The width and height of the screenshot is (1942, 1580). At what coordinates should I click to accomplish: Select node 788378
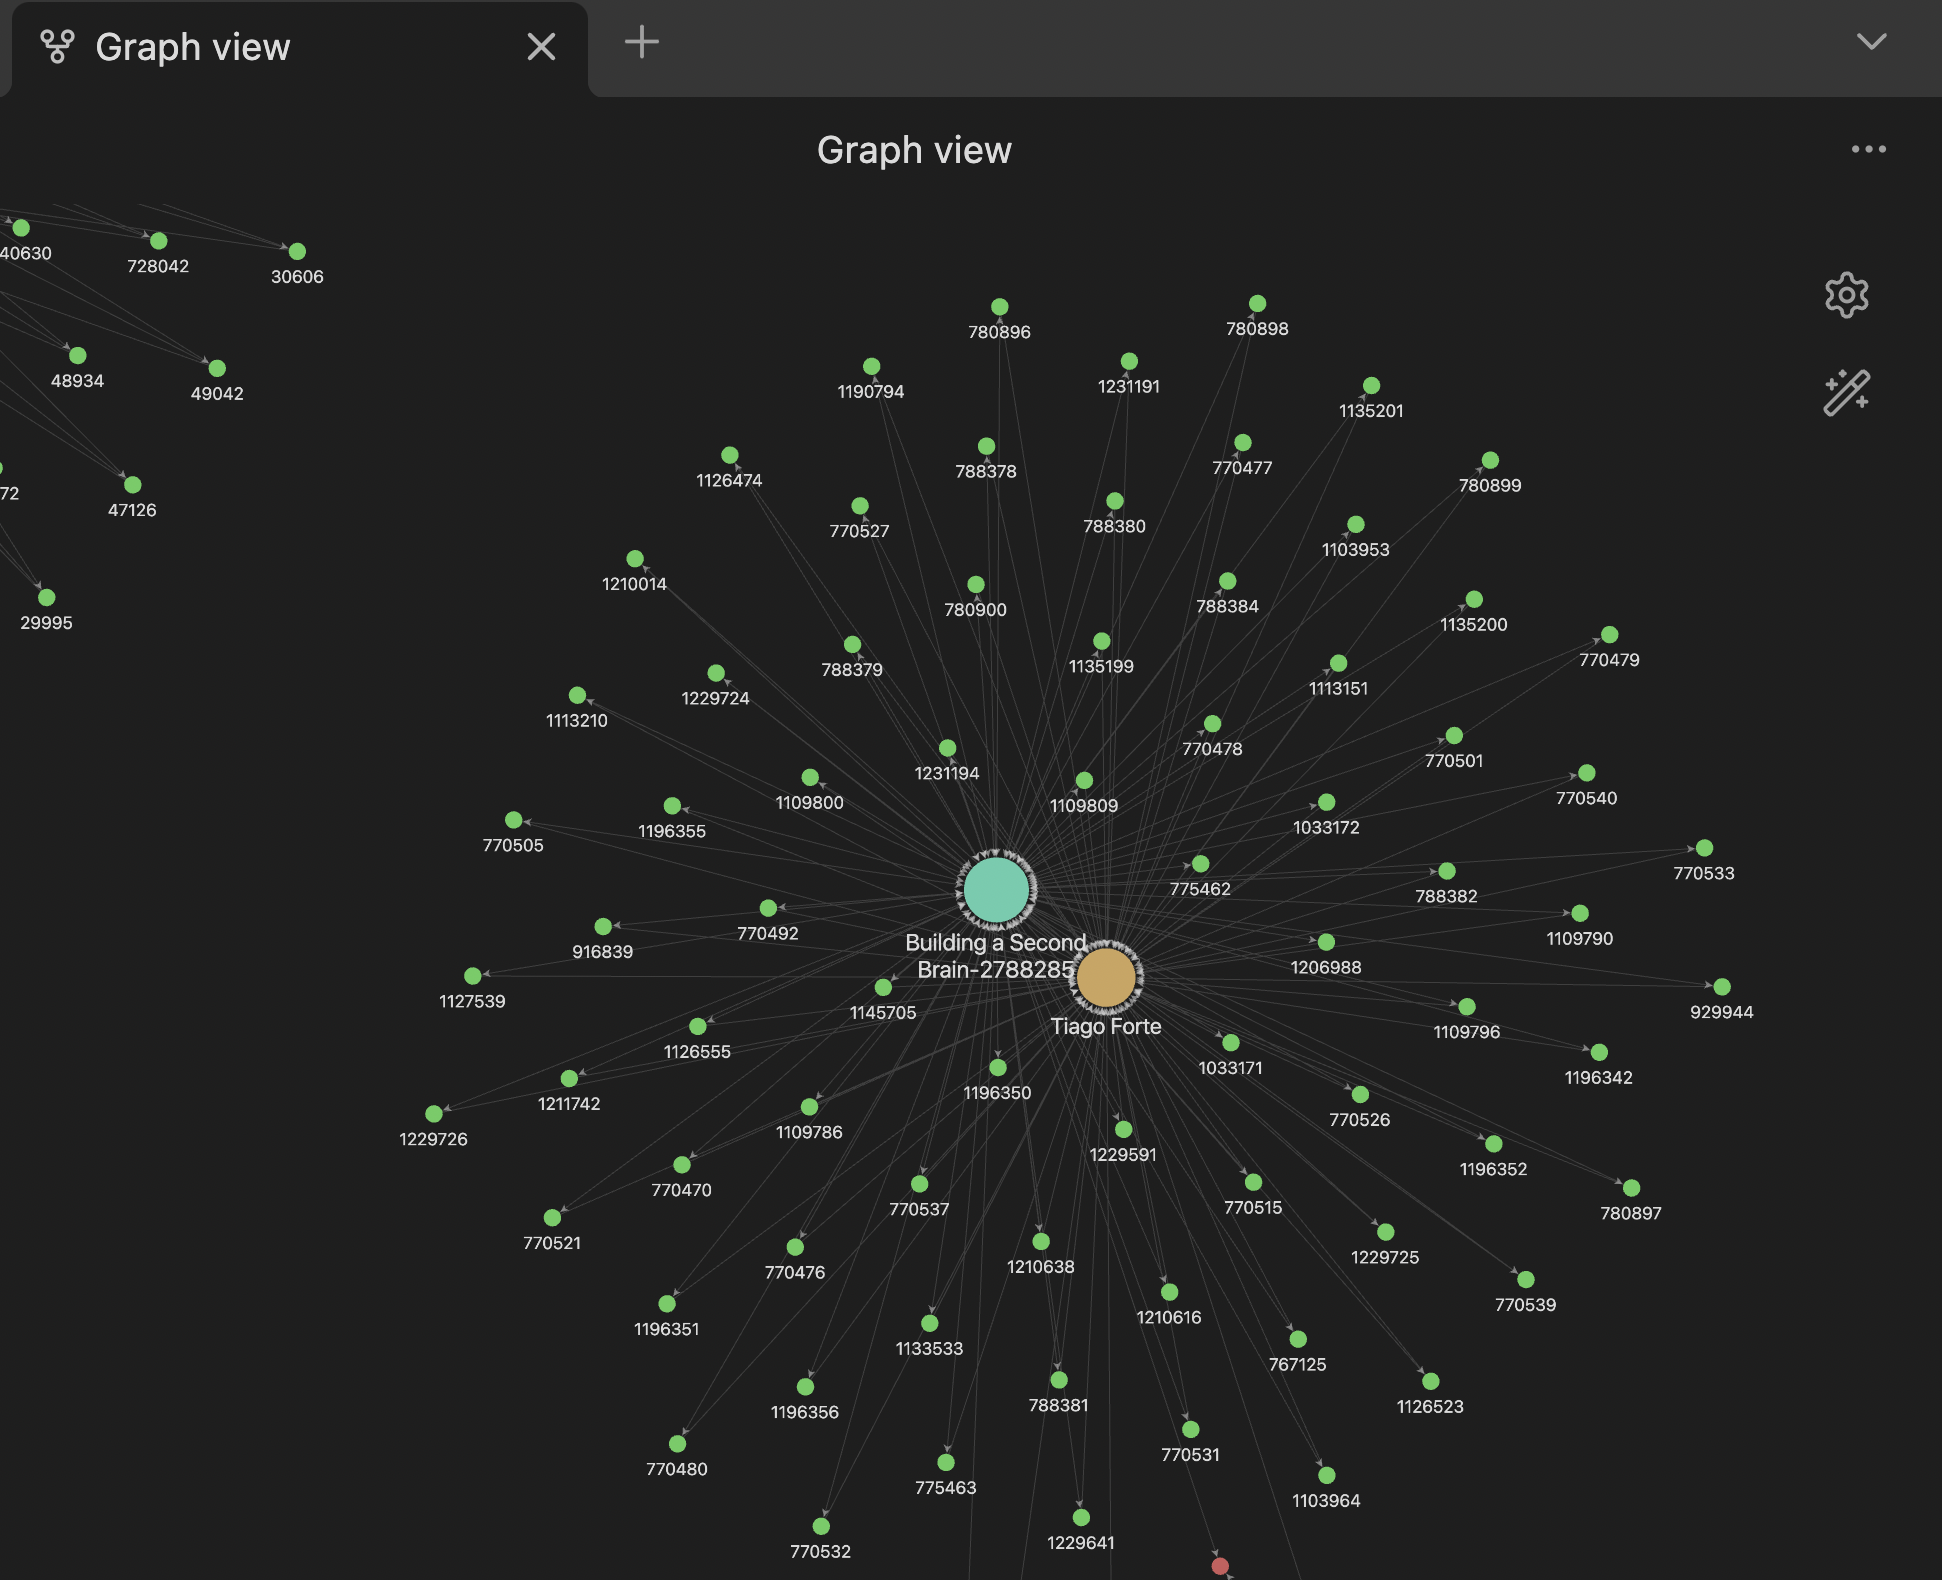[986, 446]
